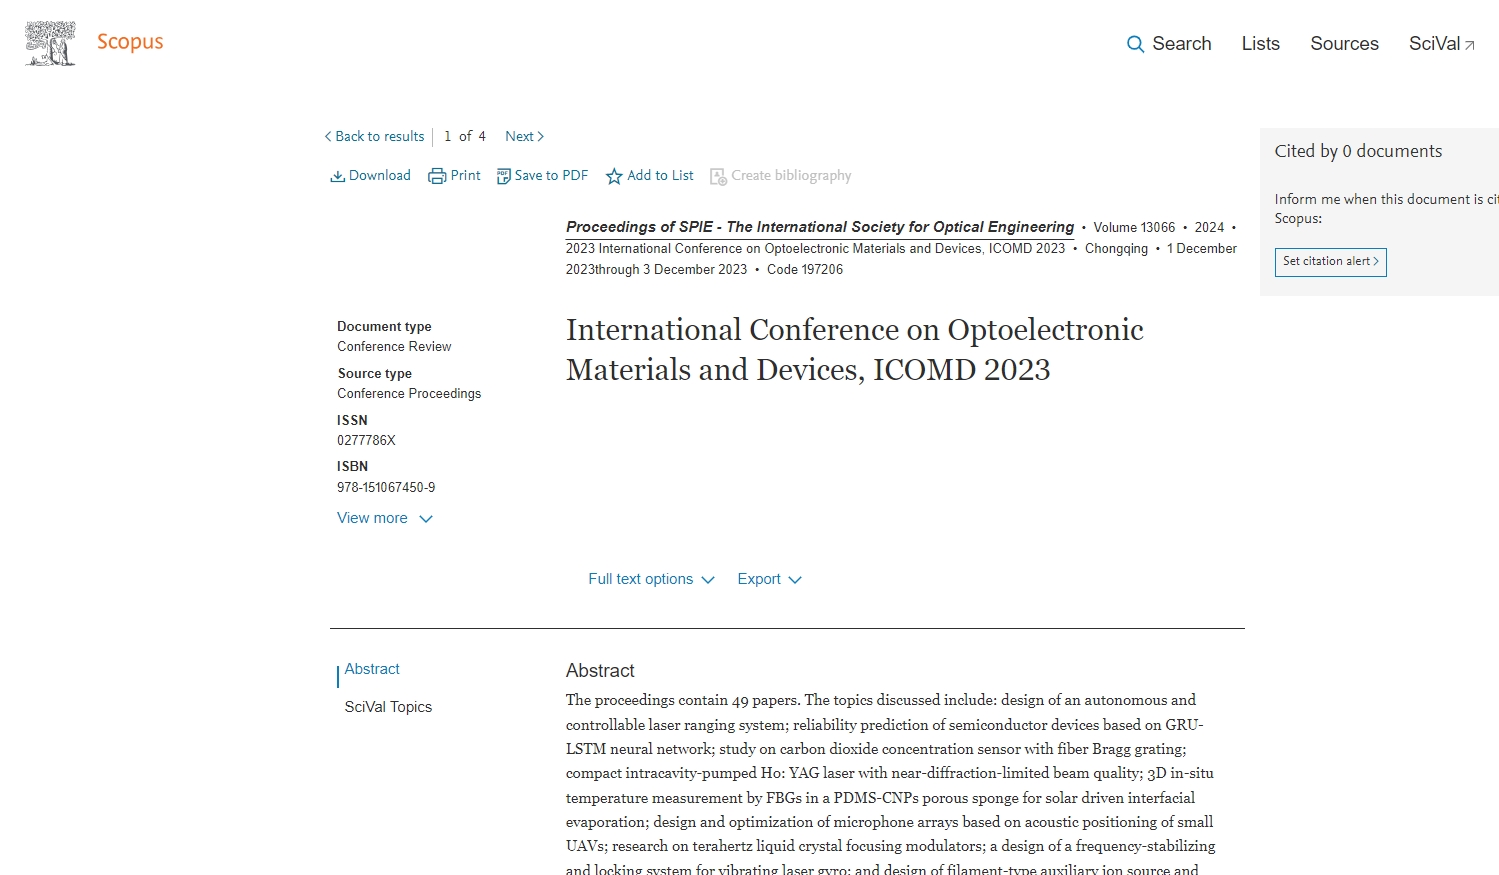Click Set citation alert button
The height and width of the screenshot is (875, 1499).
coord(1330,262)
